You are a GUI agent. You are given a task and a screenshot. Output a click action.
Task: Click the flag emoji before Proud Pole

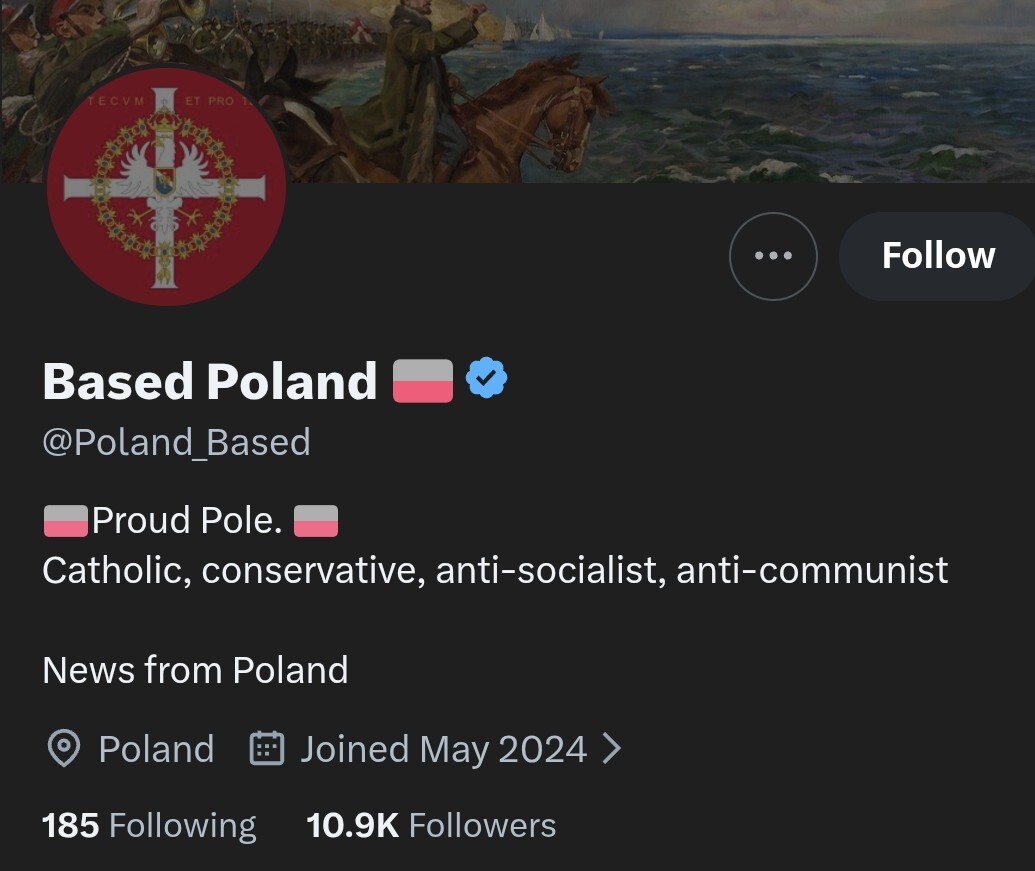(65, 521)
